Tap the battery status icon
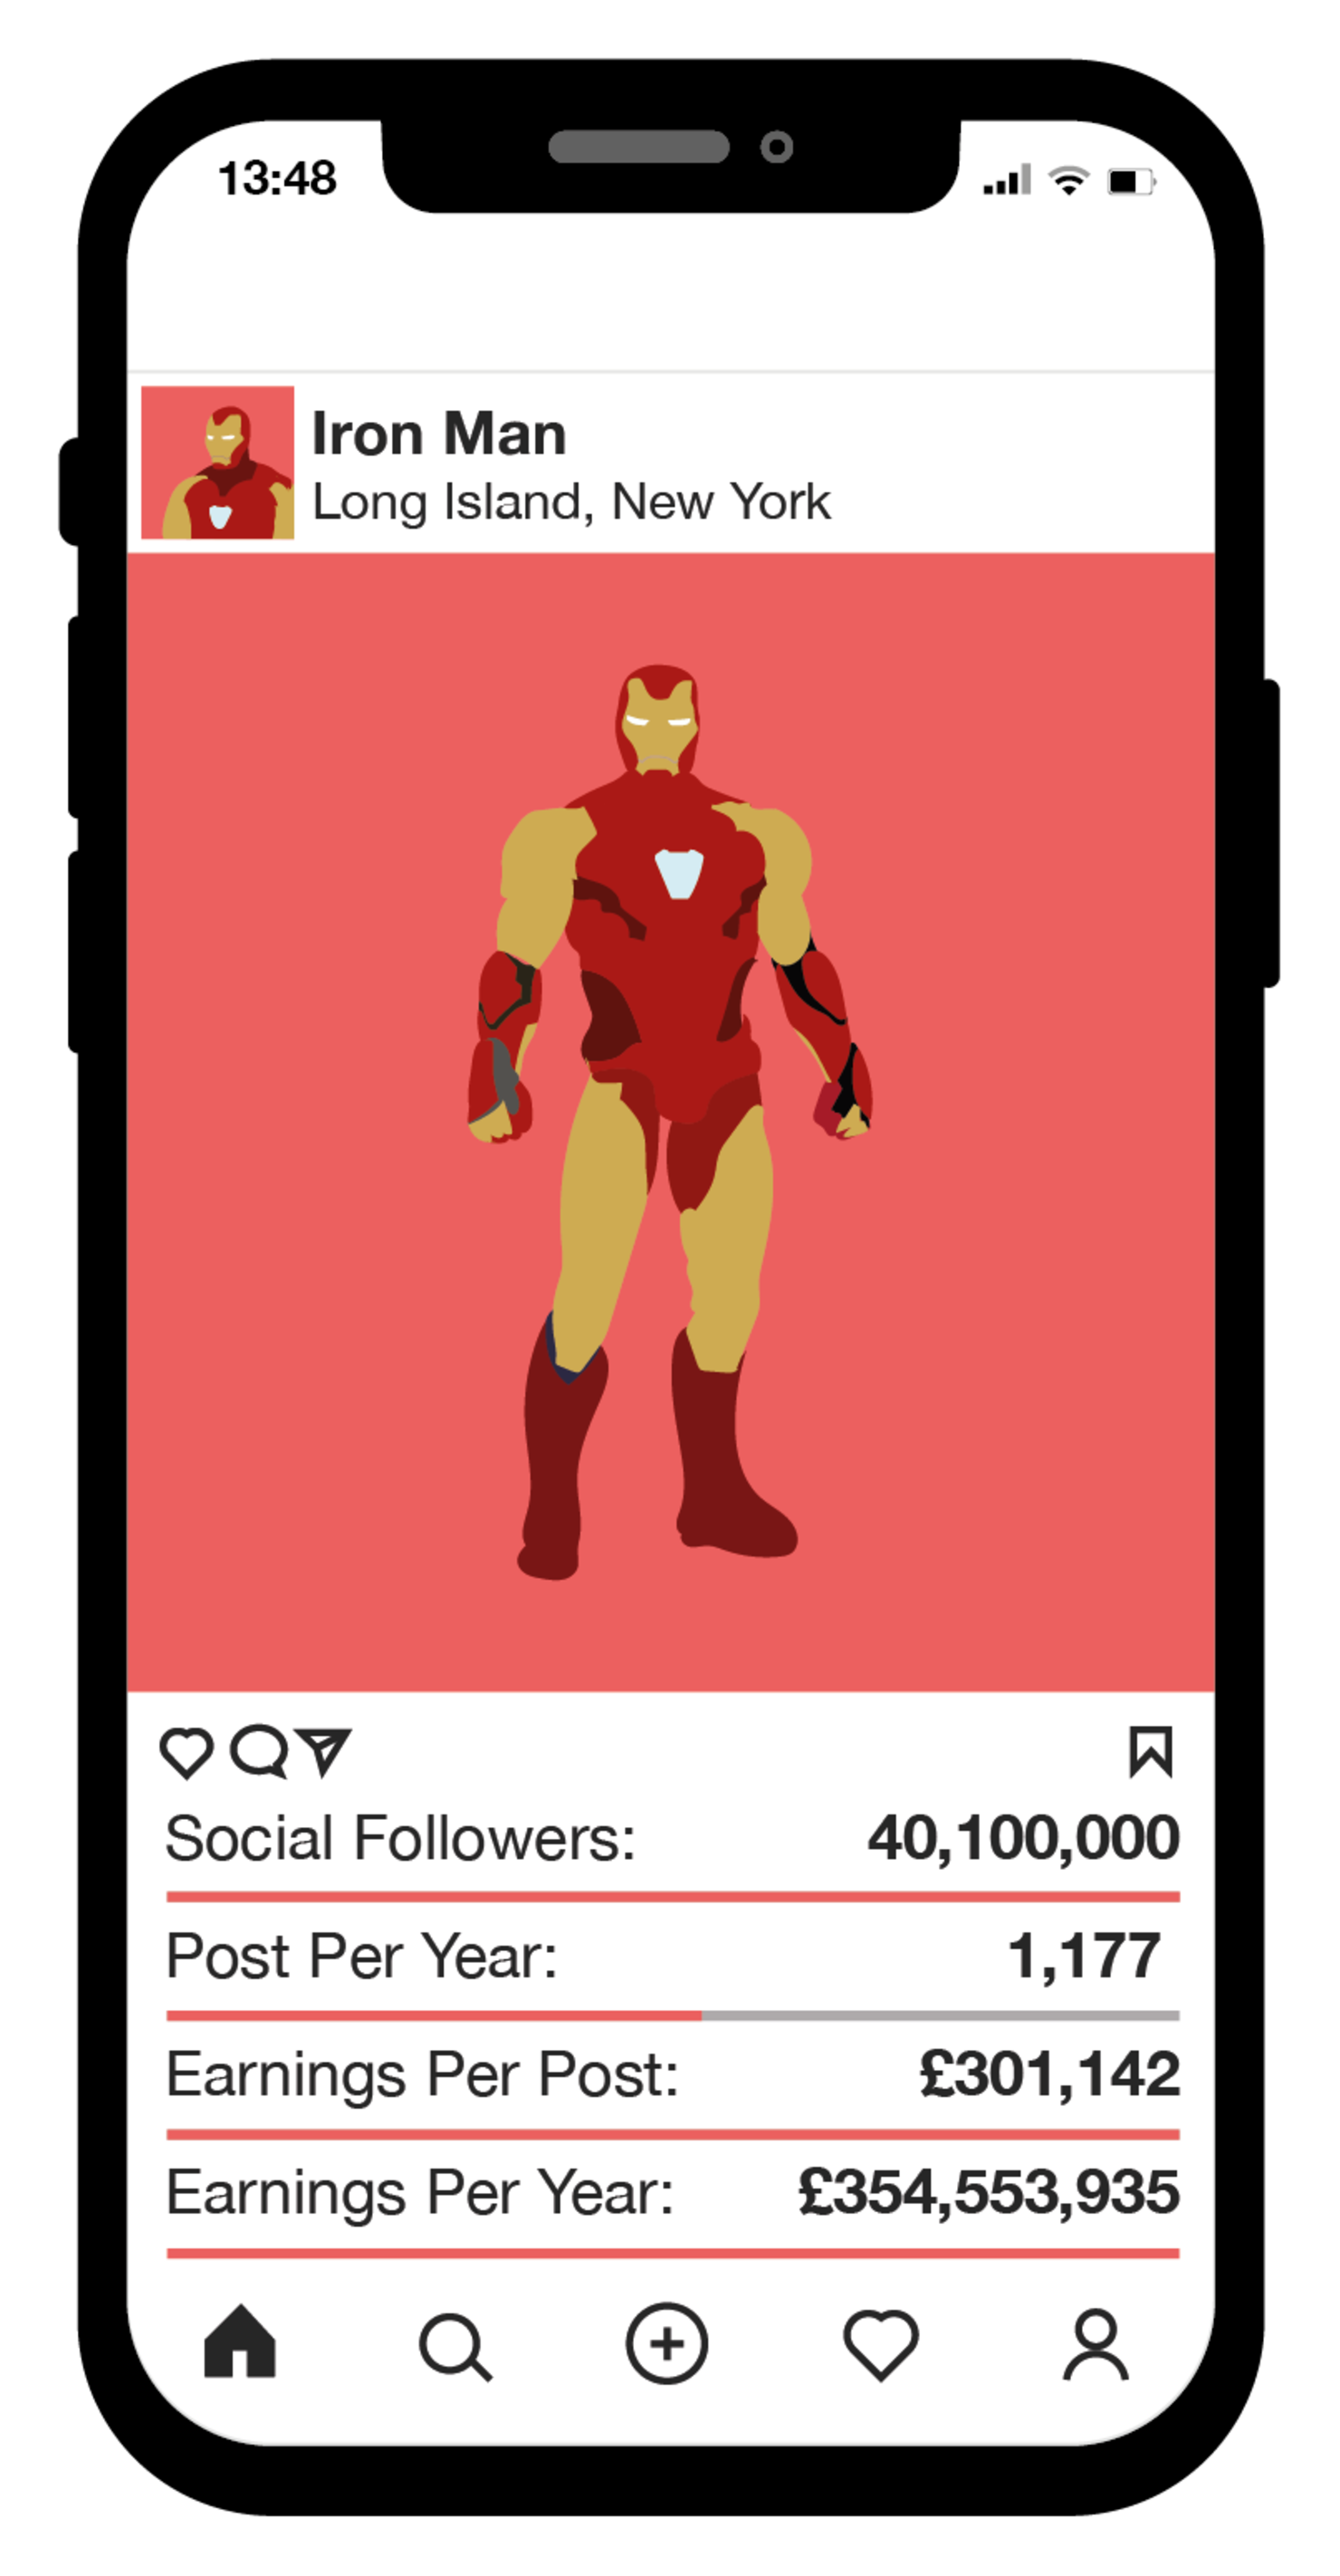 tap(1132, 181)
